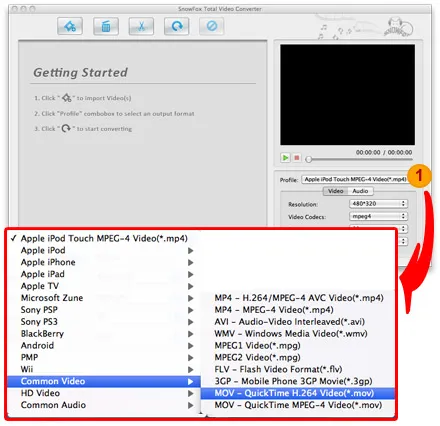Choose MPEG2 Video(*.mpg) format
Image resolution: width=440 pixels, height=426 pixels.
coord(298,358)
